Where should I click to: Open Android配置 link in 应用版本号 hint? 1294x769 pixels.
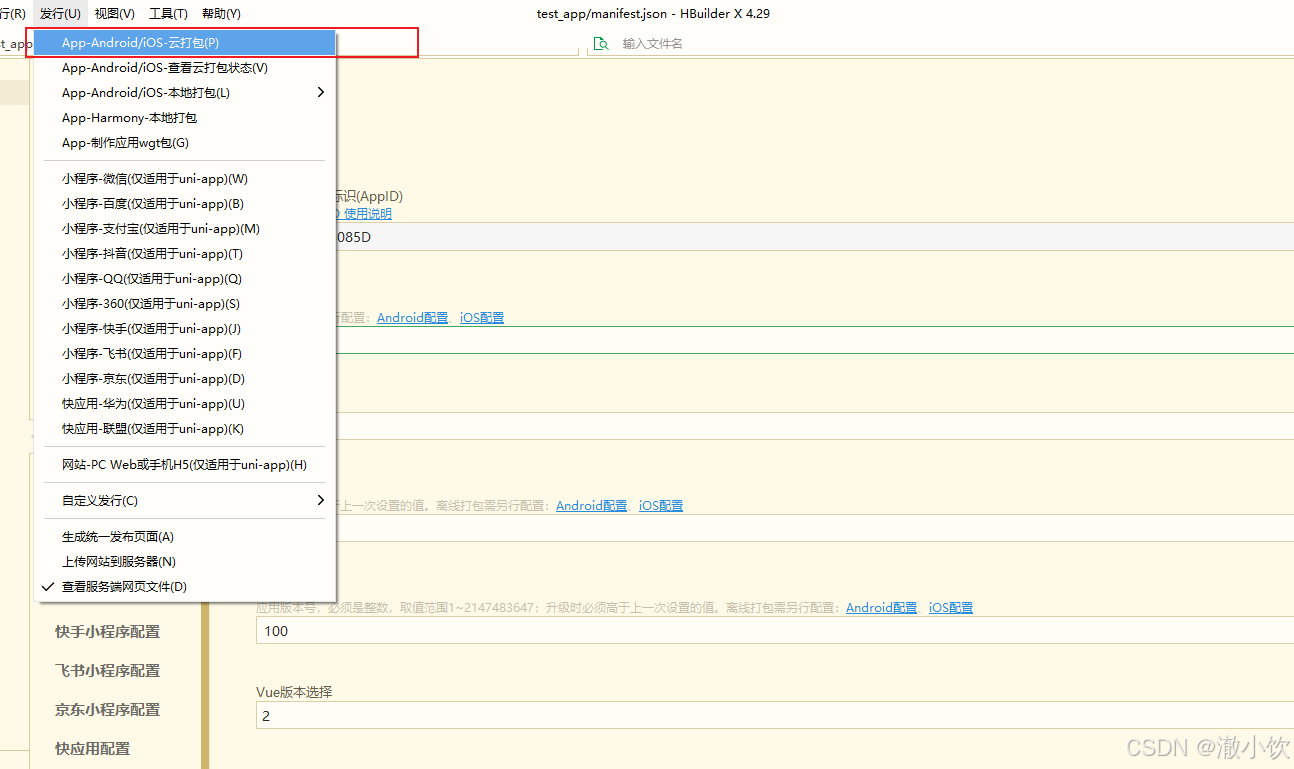pyautogui.click(x=881, y=608)
